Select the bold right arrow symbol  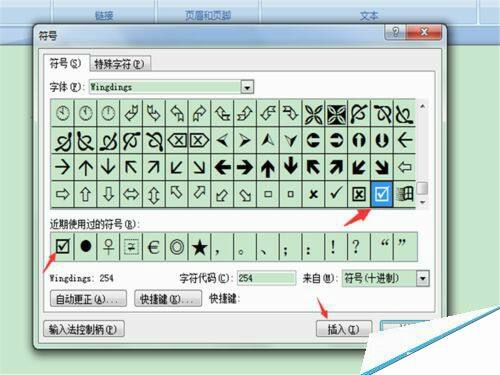click(x=245, y=167)
